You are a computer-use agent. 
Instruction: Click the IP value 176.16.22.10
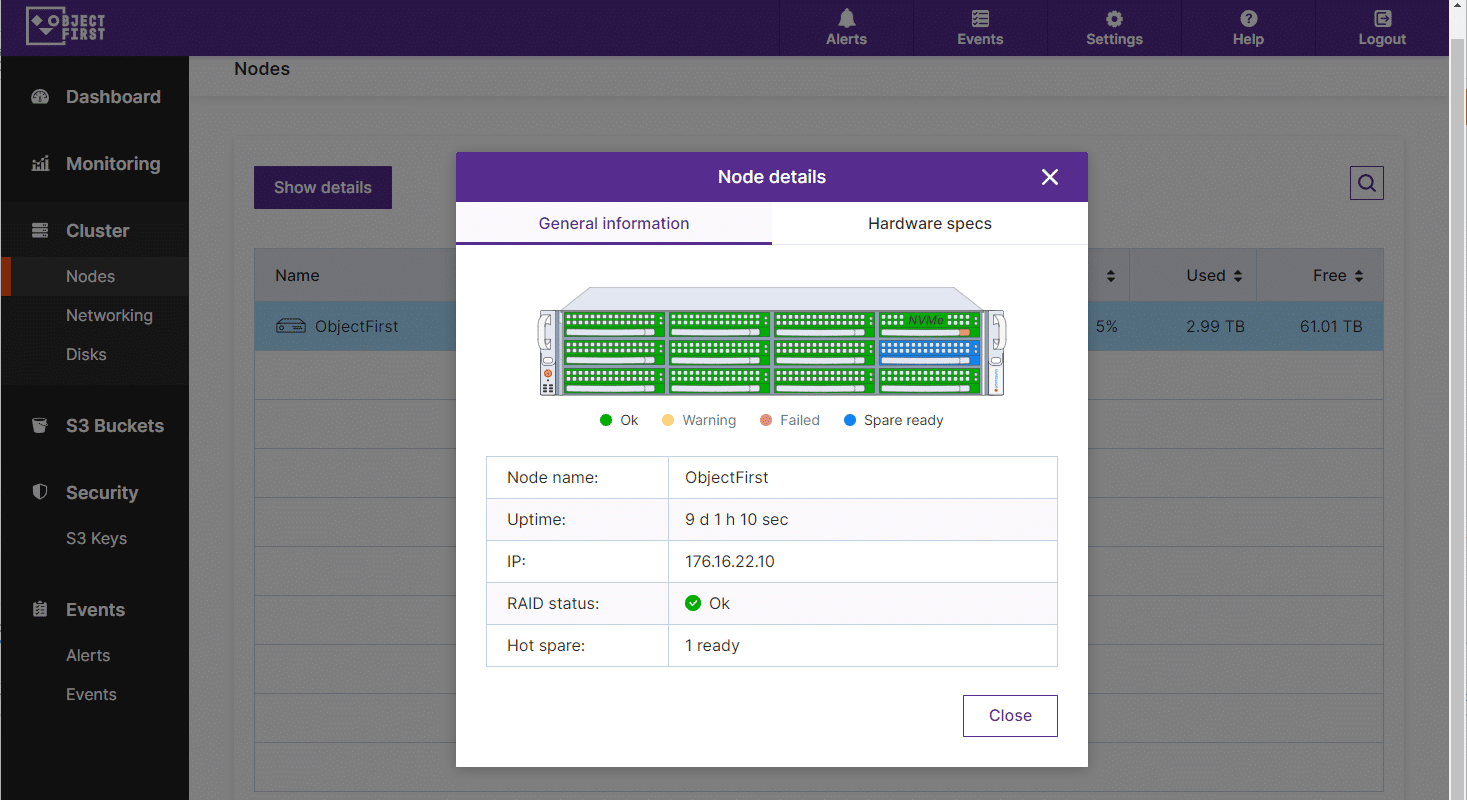pos(729,561)
